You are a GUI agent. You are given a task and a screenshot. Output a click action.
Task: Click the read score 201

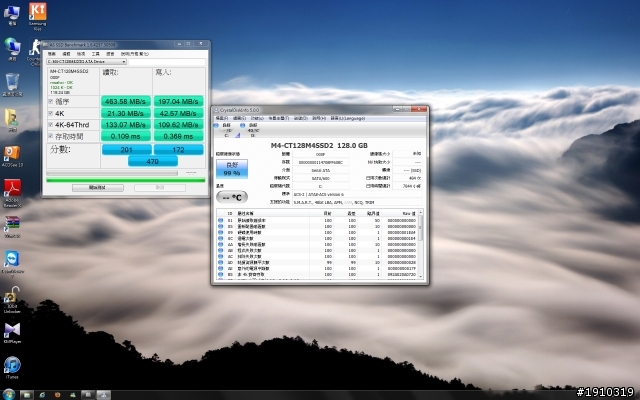click(127, 150)
